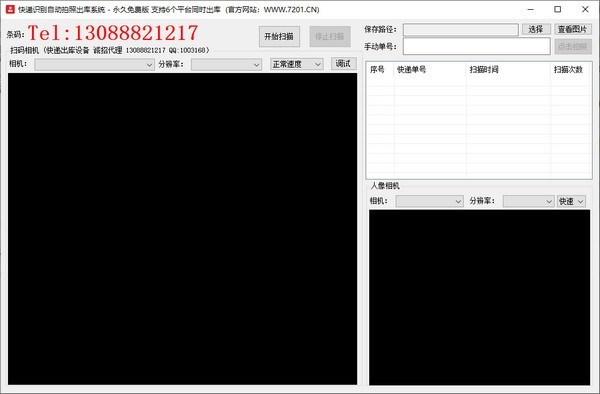This screenshot has width=600, height=394.
Task: Focus the 手动单号 input field
Action: coord(476,46)
